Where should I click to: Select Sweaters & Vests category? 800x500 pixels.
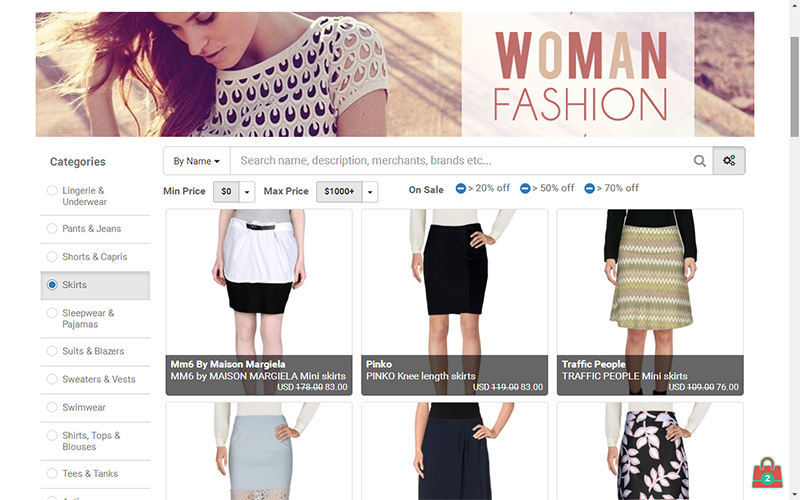pyautogui.click(x=95, y=379)
